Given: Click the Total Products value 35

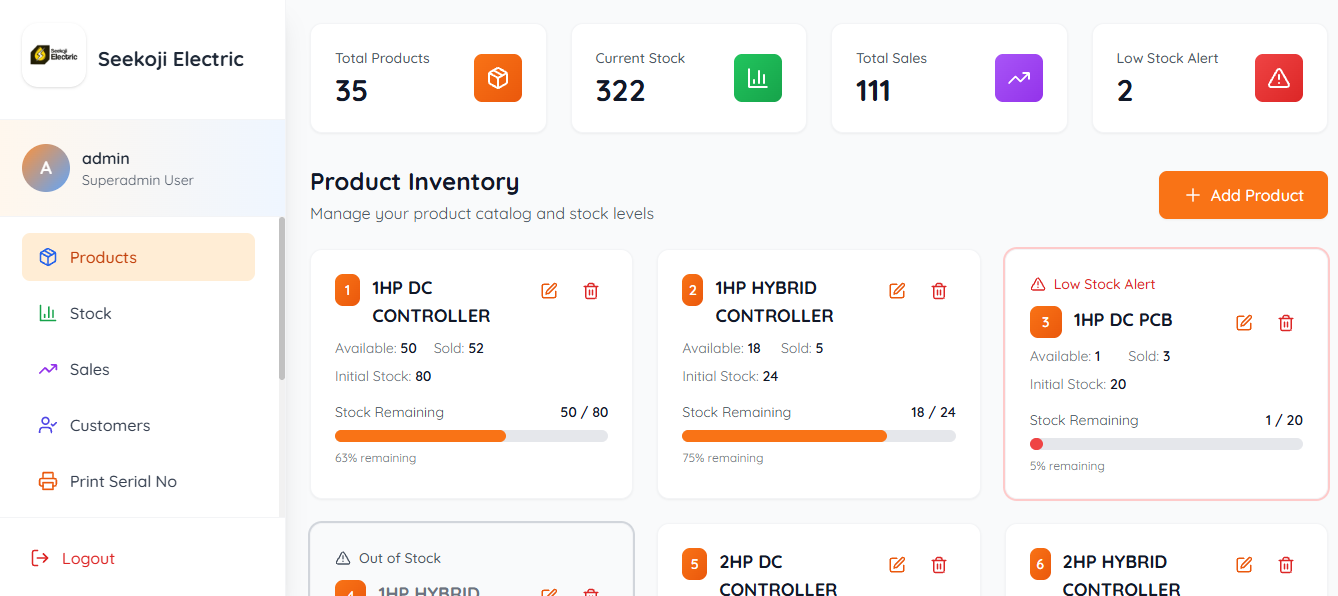Looking at the screenshot, I should point(352,91).
